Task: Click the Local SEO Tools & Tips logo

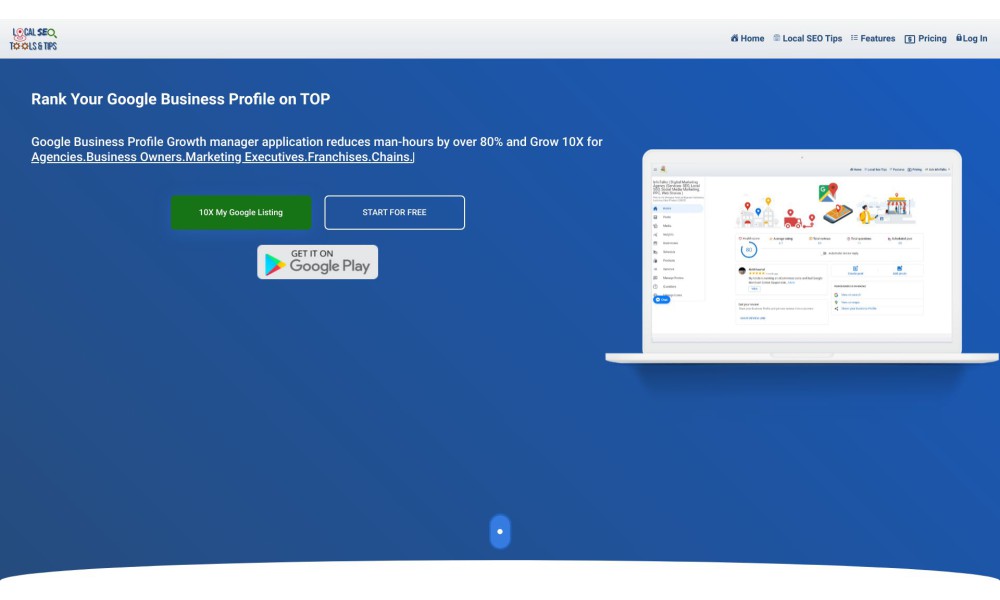Action: point(33,39)
